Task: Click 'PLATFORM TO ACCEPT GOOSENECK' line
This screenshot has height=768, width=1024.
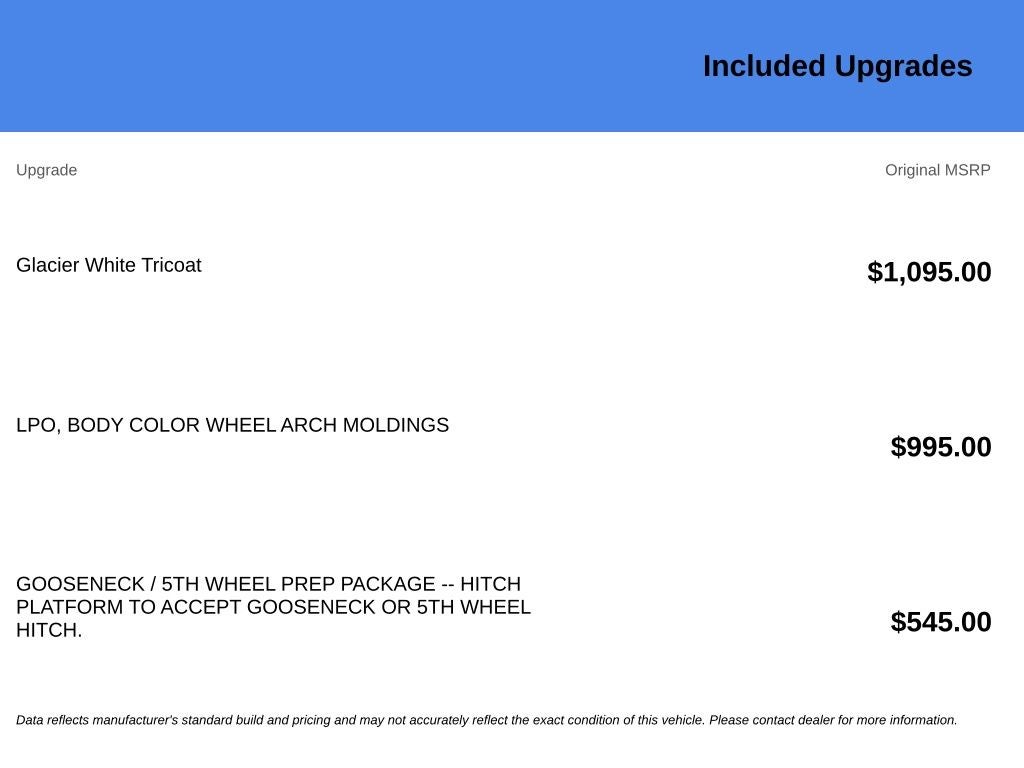Action: pyautogui.click(x=196, y=607)
